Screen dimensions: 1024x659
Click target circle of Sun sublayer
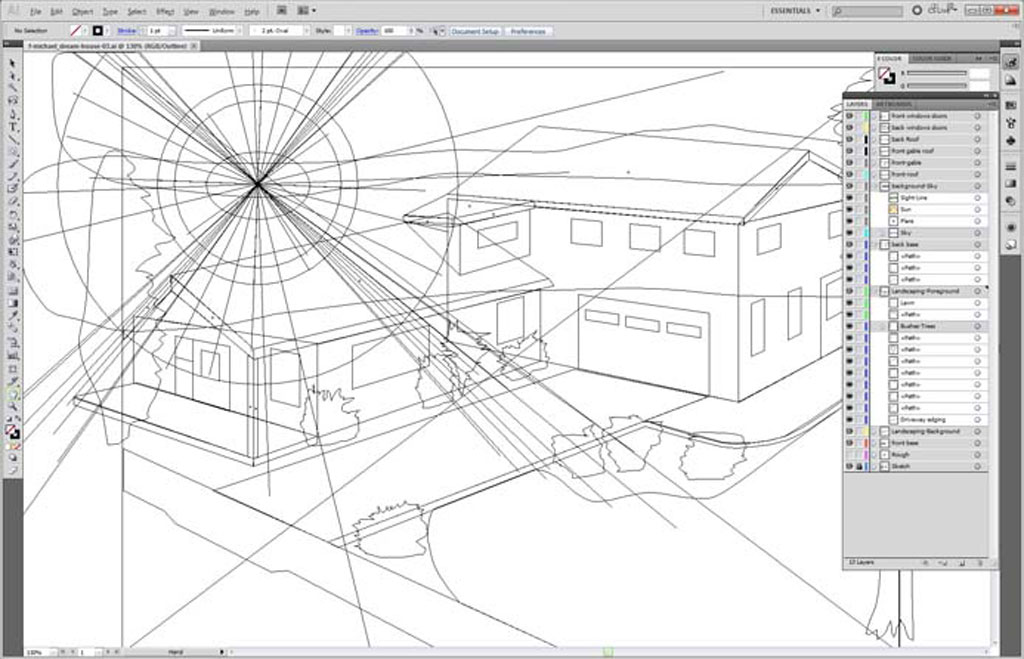point(977,209)
